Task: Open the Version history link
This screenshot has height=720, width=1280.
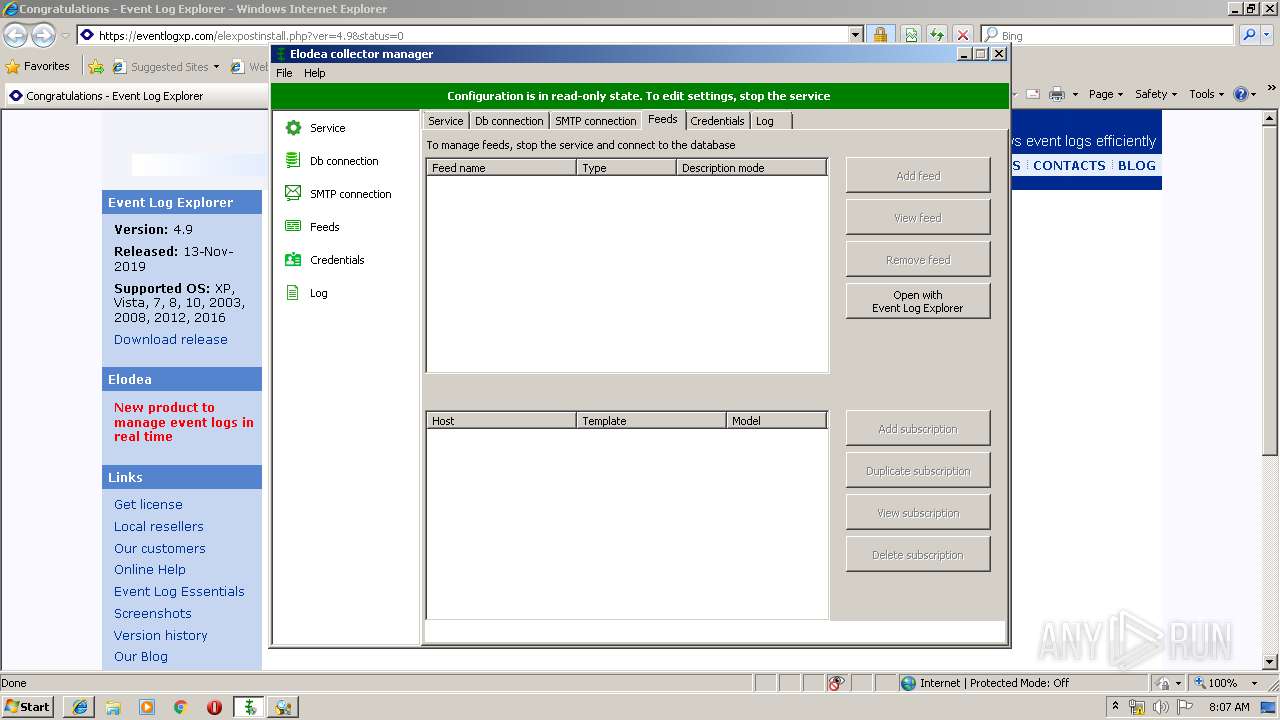Action: click(161, 635)
